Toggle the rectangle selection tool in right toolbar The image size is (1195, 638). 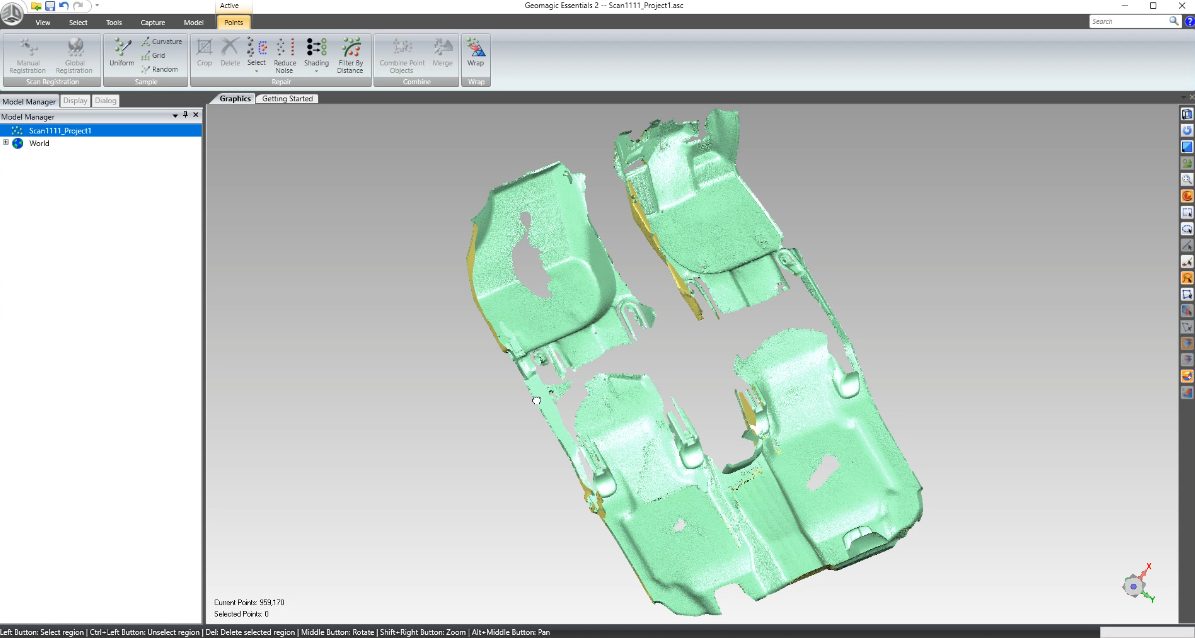(x=1187, y=211)
